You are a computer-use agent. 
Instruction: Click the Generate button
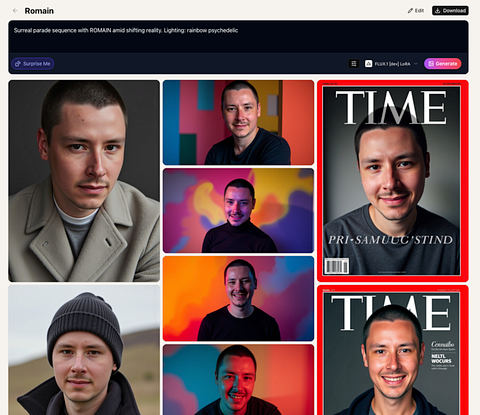pos(443,63)
